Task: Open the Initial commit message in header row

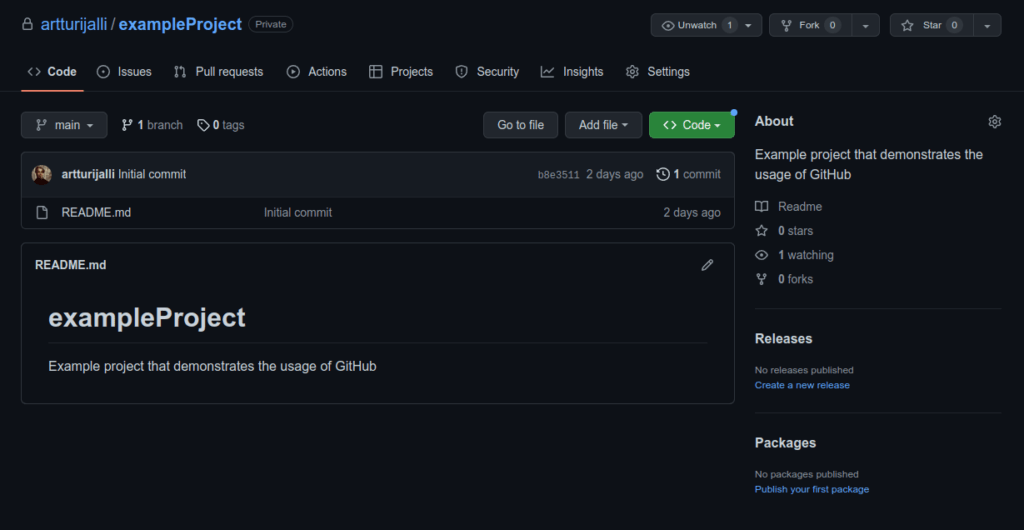Action: [x=152, y=174]
